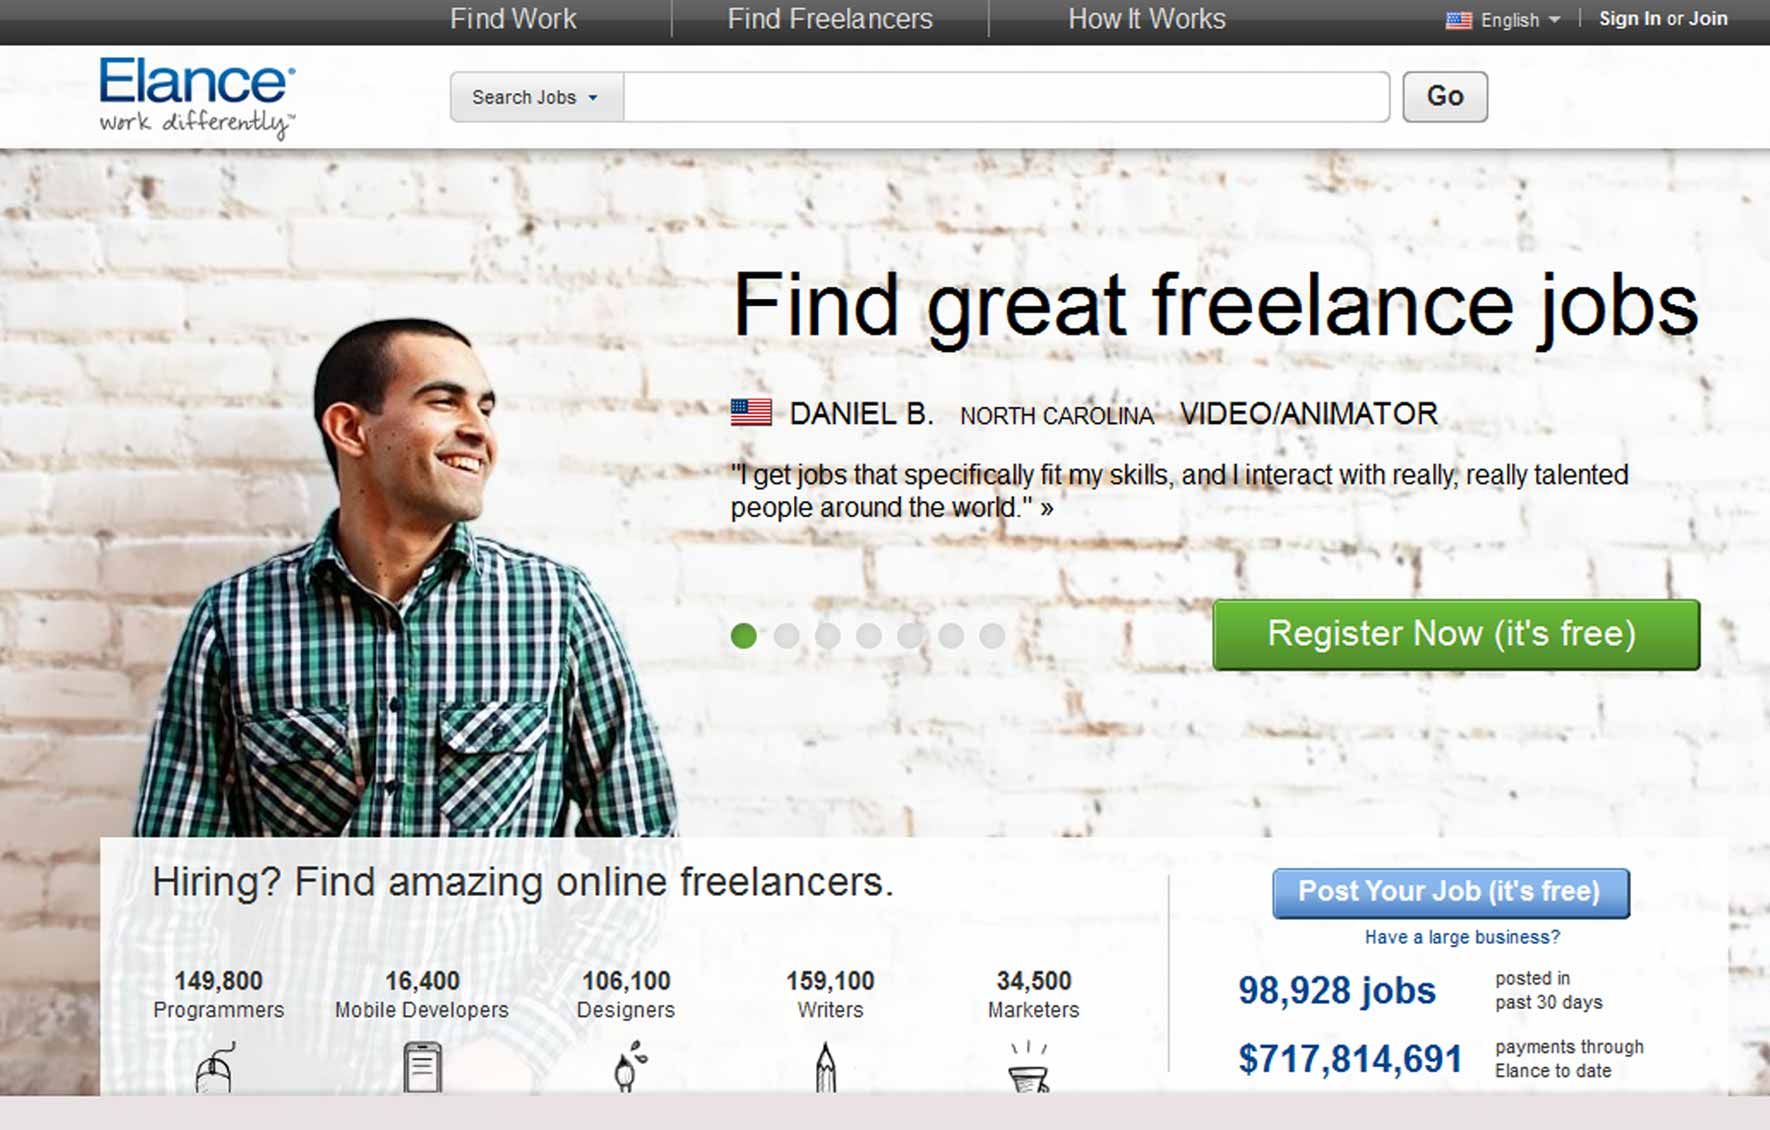Open the testimonial's read-more chevron
This screenshot has width=1770, height=1130.
[1046, 508]
